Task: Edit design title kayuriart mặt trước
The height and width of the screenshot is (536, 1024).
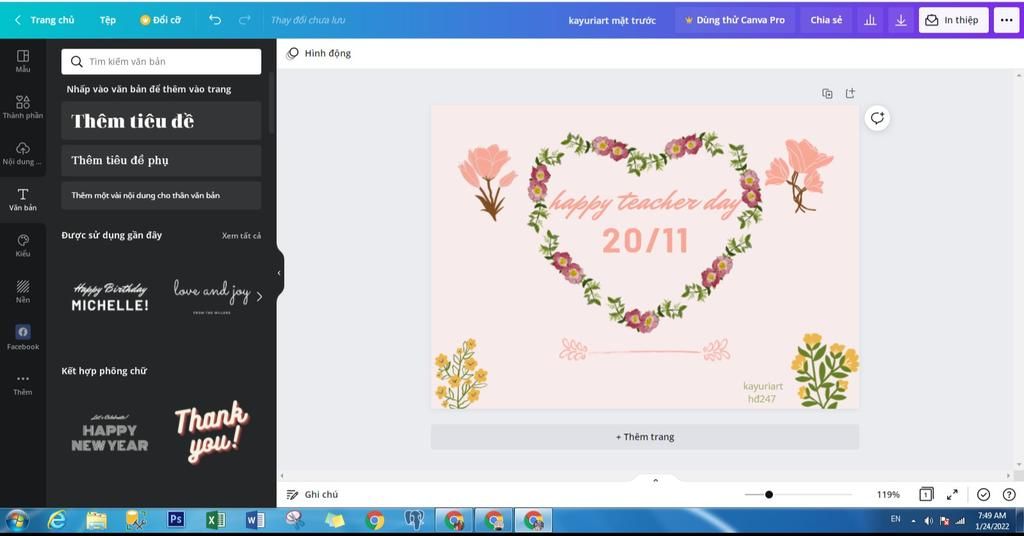Action: tap(612, 20)
